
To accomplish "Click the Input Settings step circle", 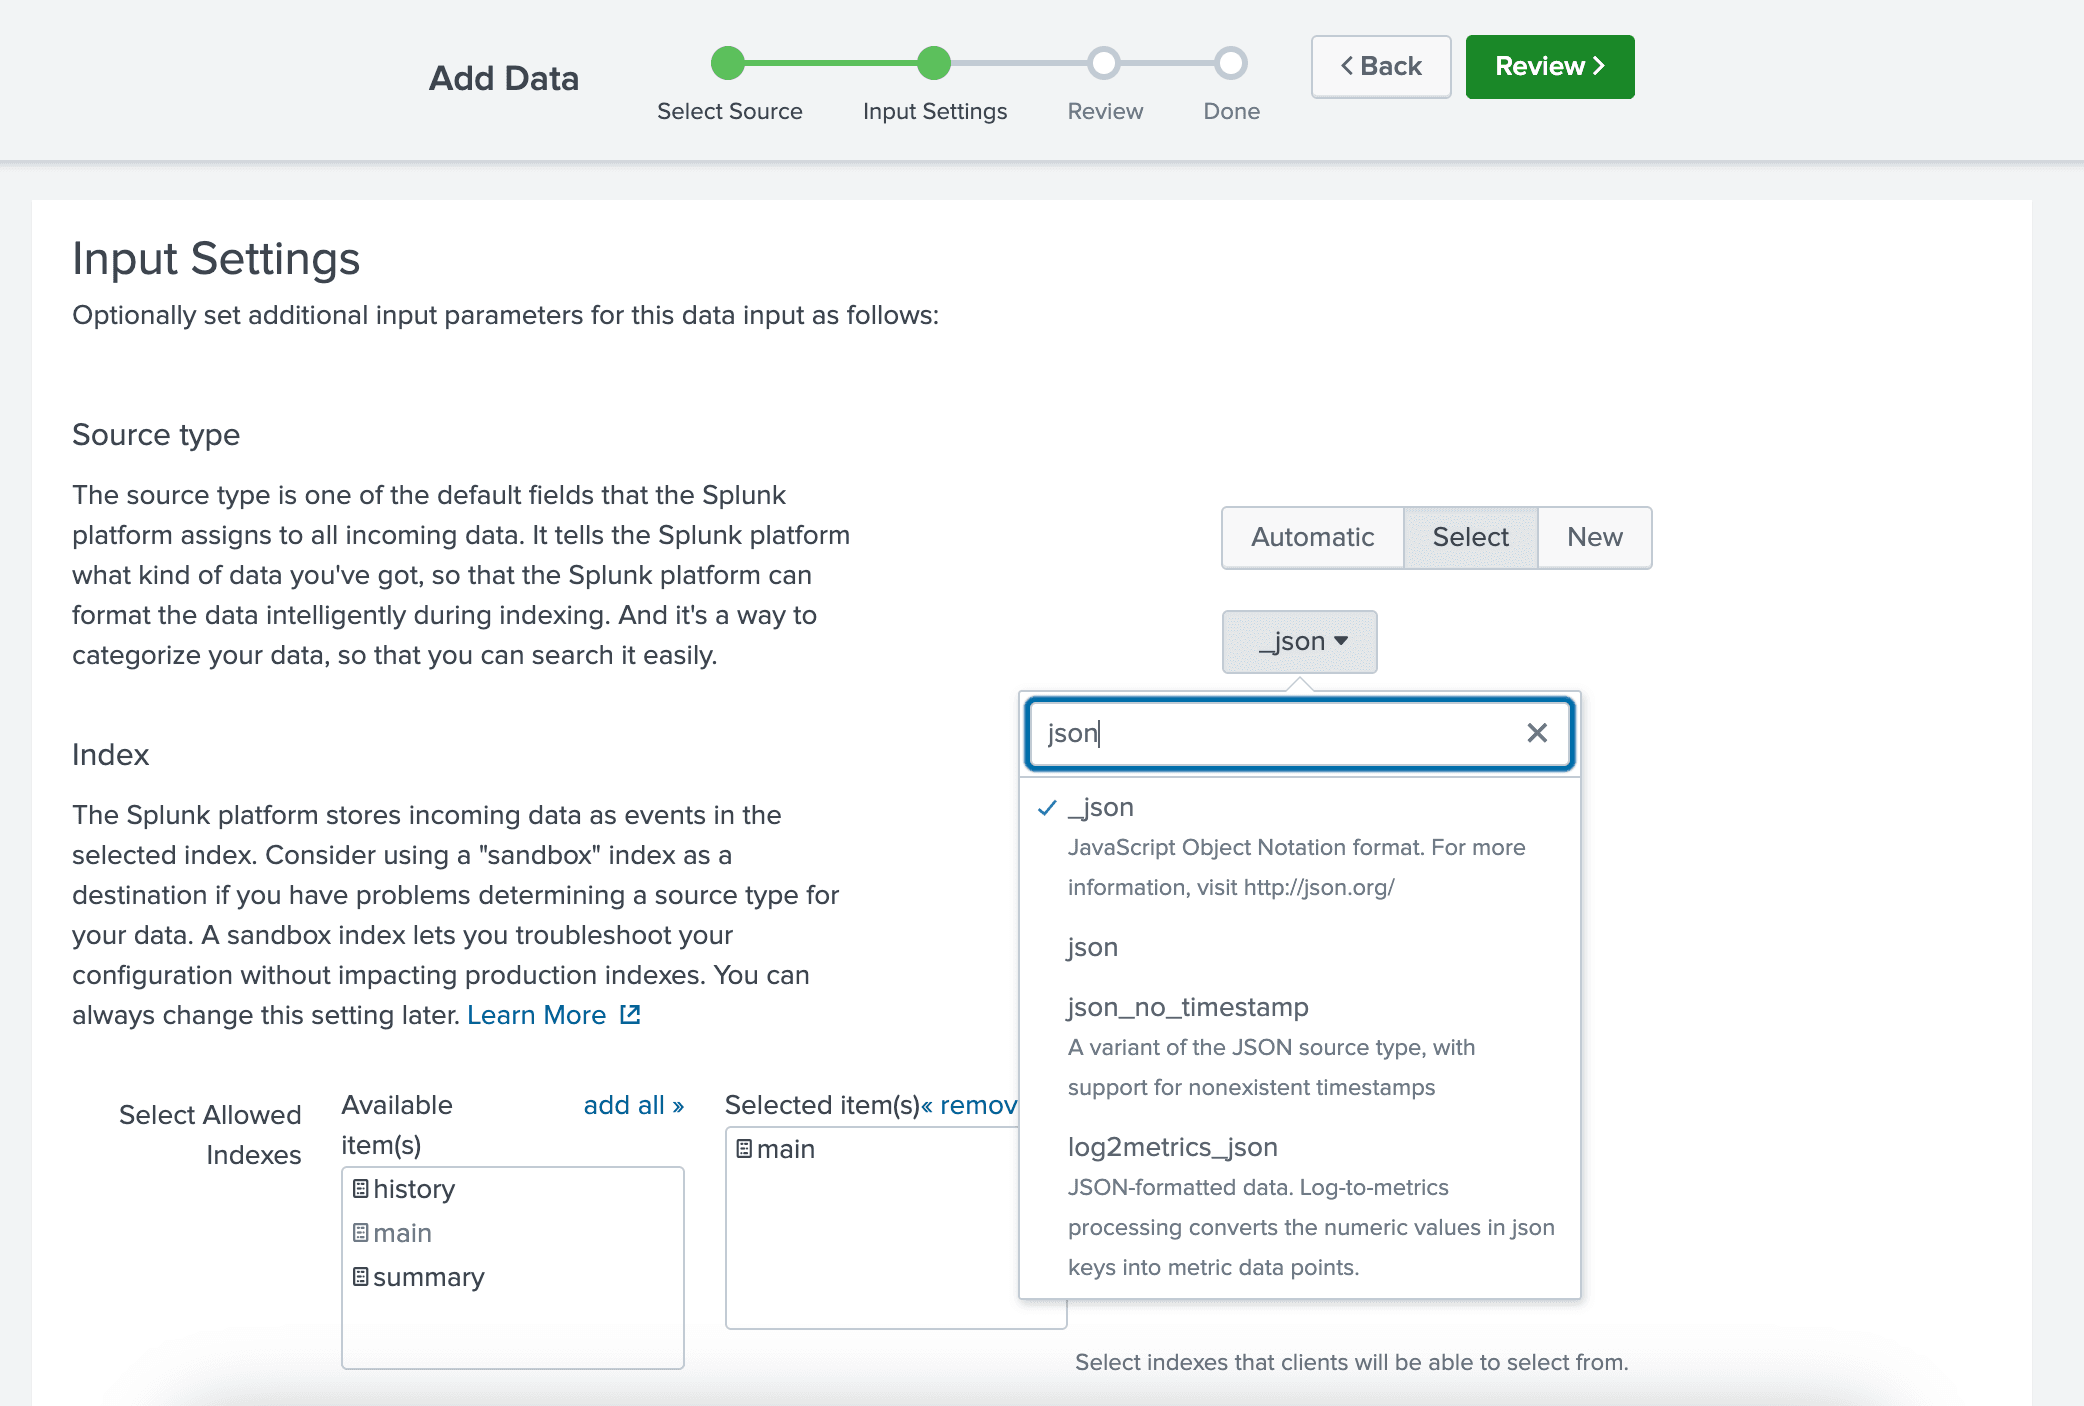I will point(934,62).
